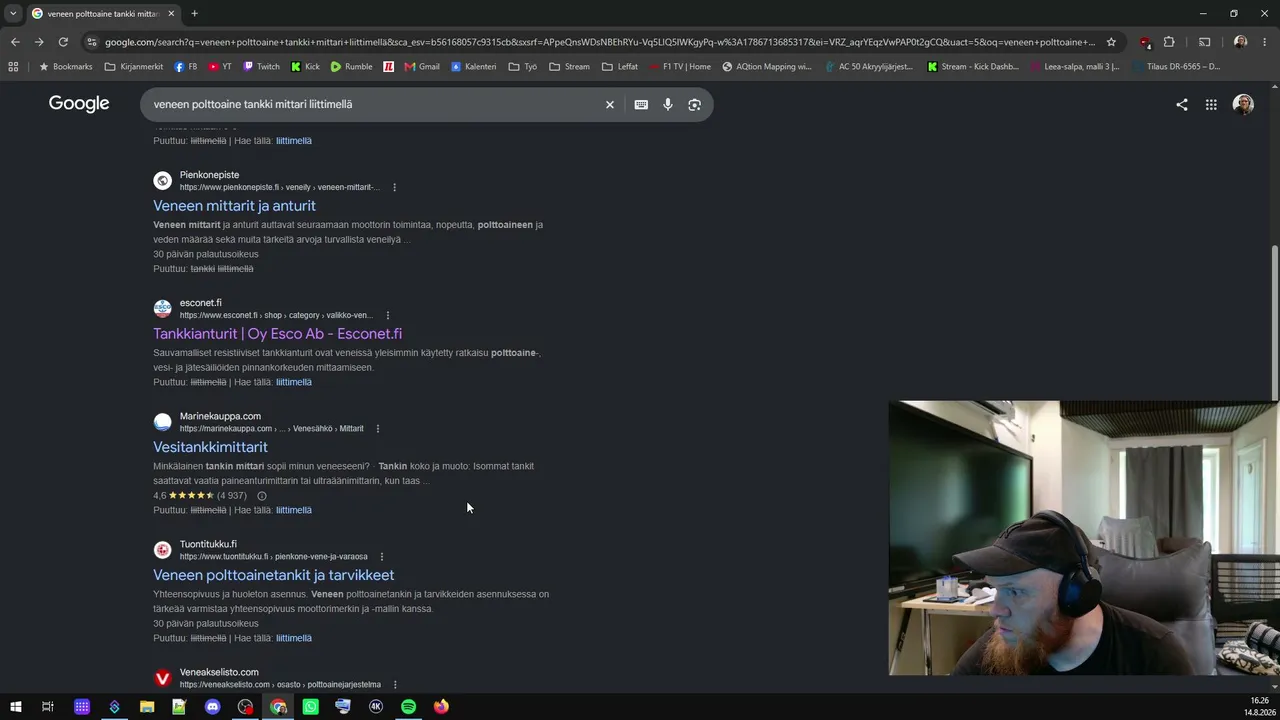The height and width of the screenshot is (720, 1280).
Task: Open the bookmarks apps grid shortcut
Action: point(13,67)
